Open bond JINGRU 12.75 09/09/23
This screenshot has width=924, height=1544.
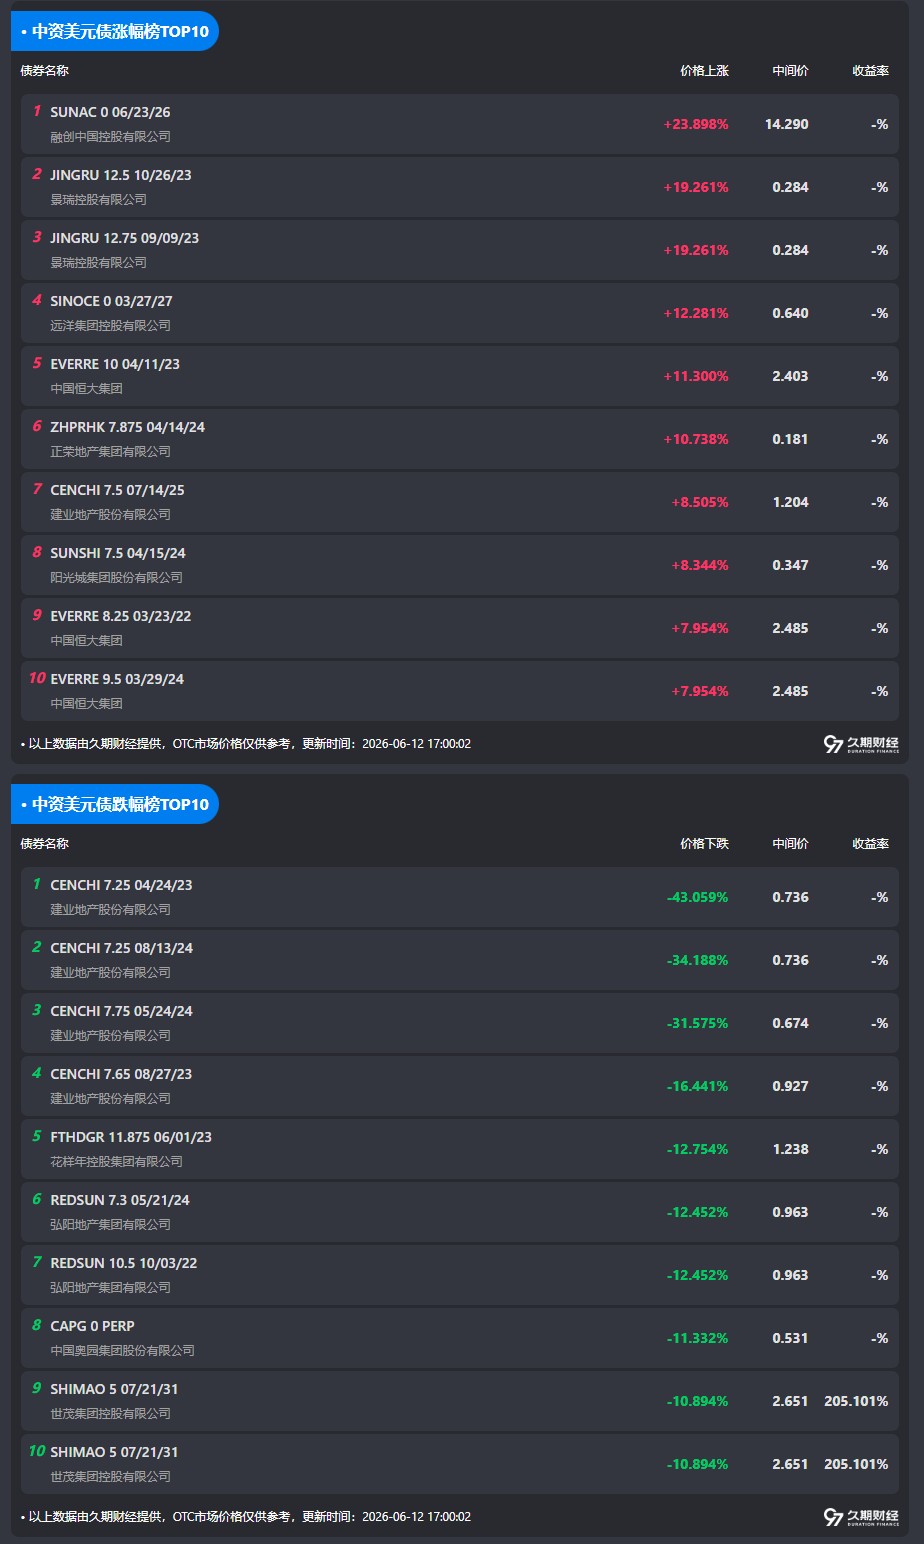pos(125,238)
